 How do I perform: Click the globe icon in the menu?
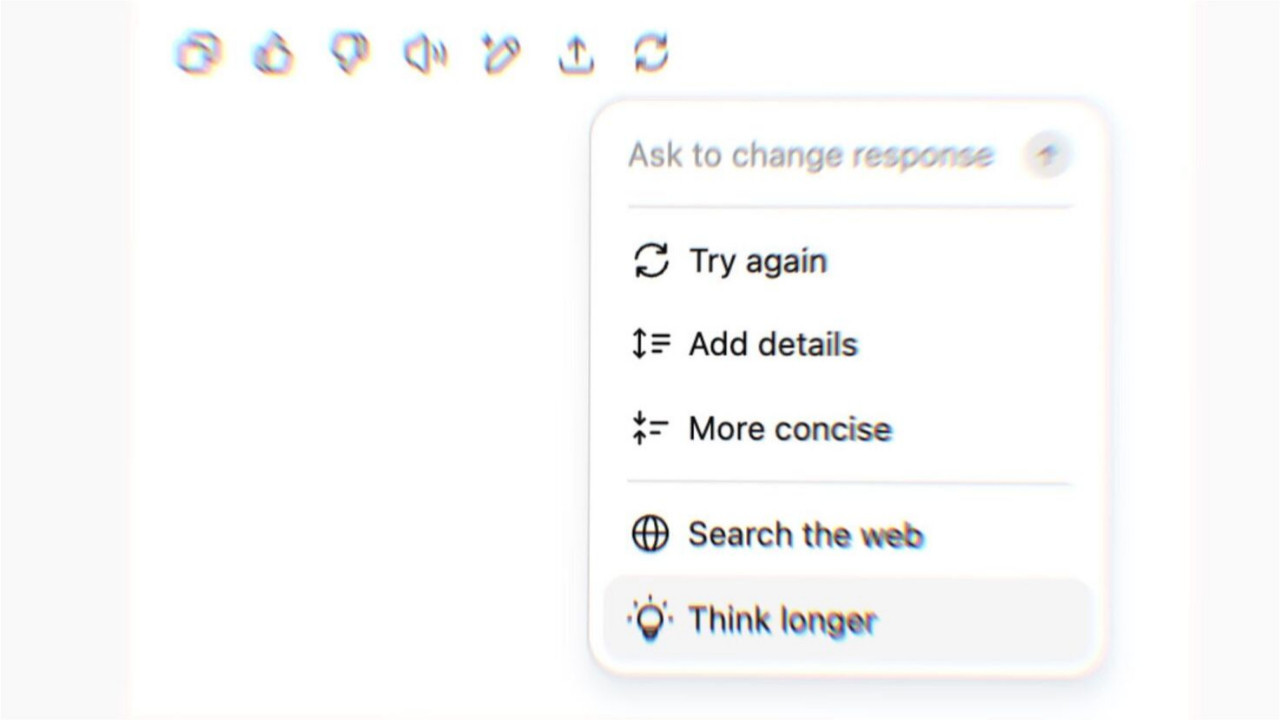coord(650,534)
